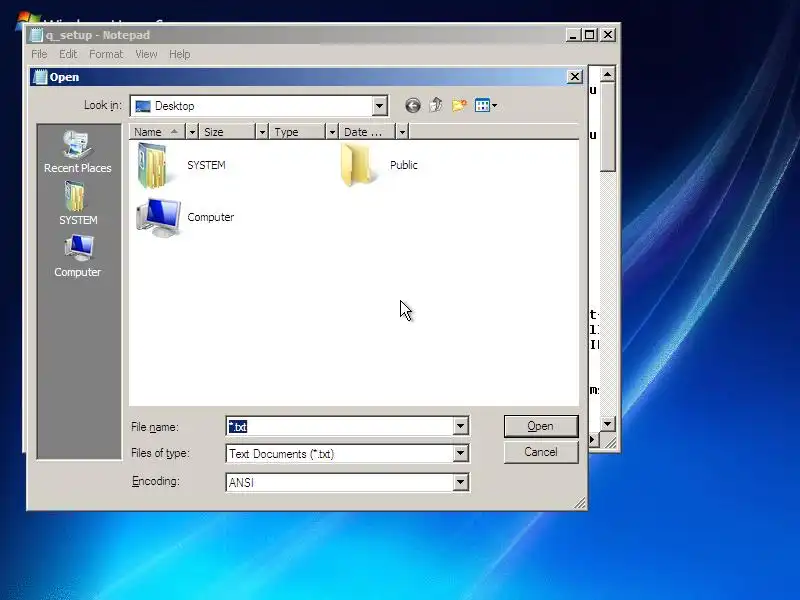Maximize the Notepad window
800x600 pixels.
coord(590,35)
